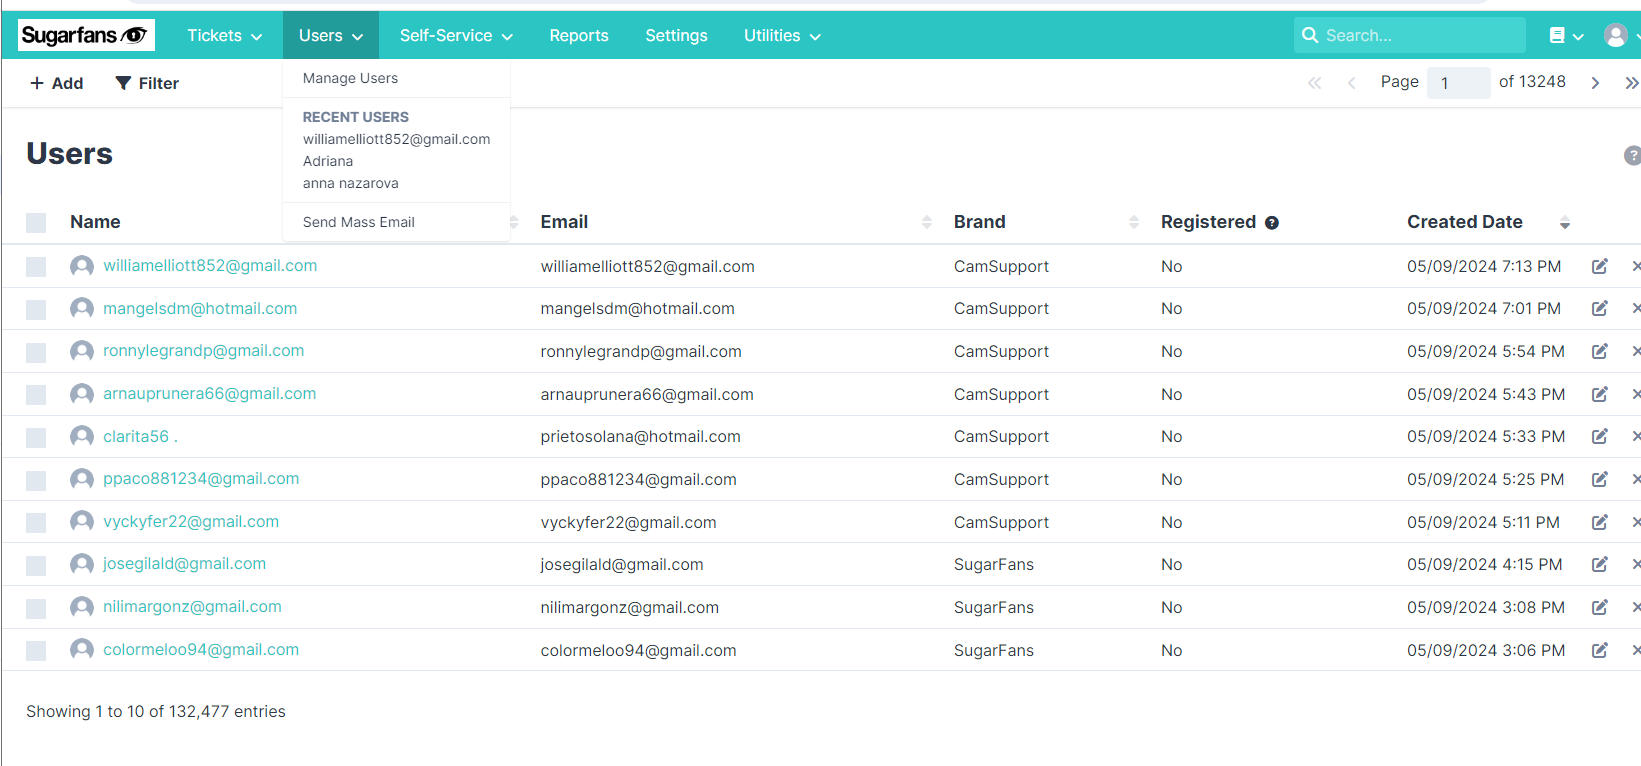Open the user profile avatar menu

tap(1616, 36)
